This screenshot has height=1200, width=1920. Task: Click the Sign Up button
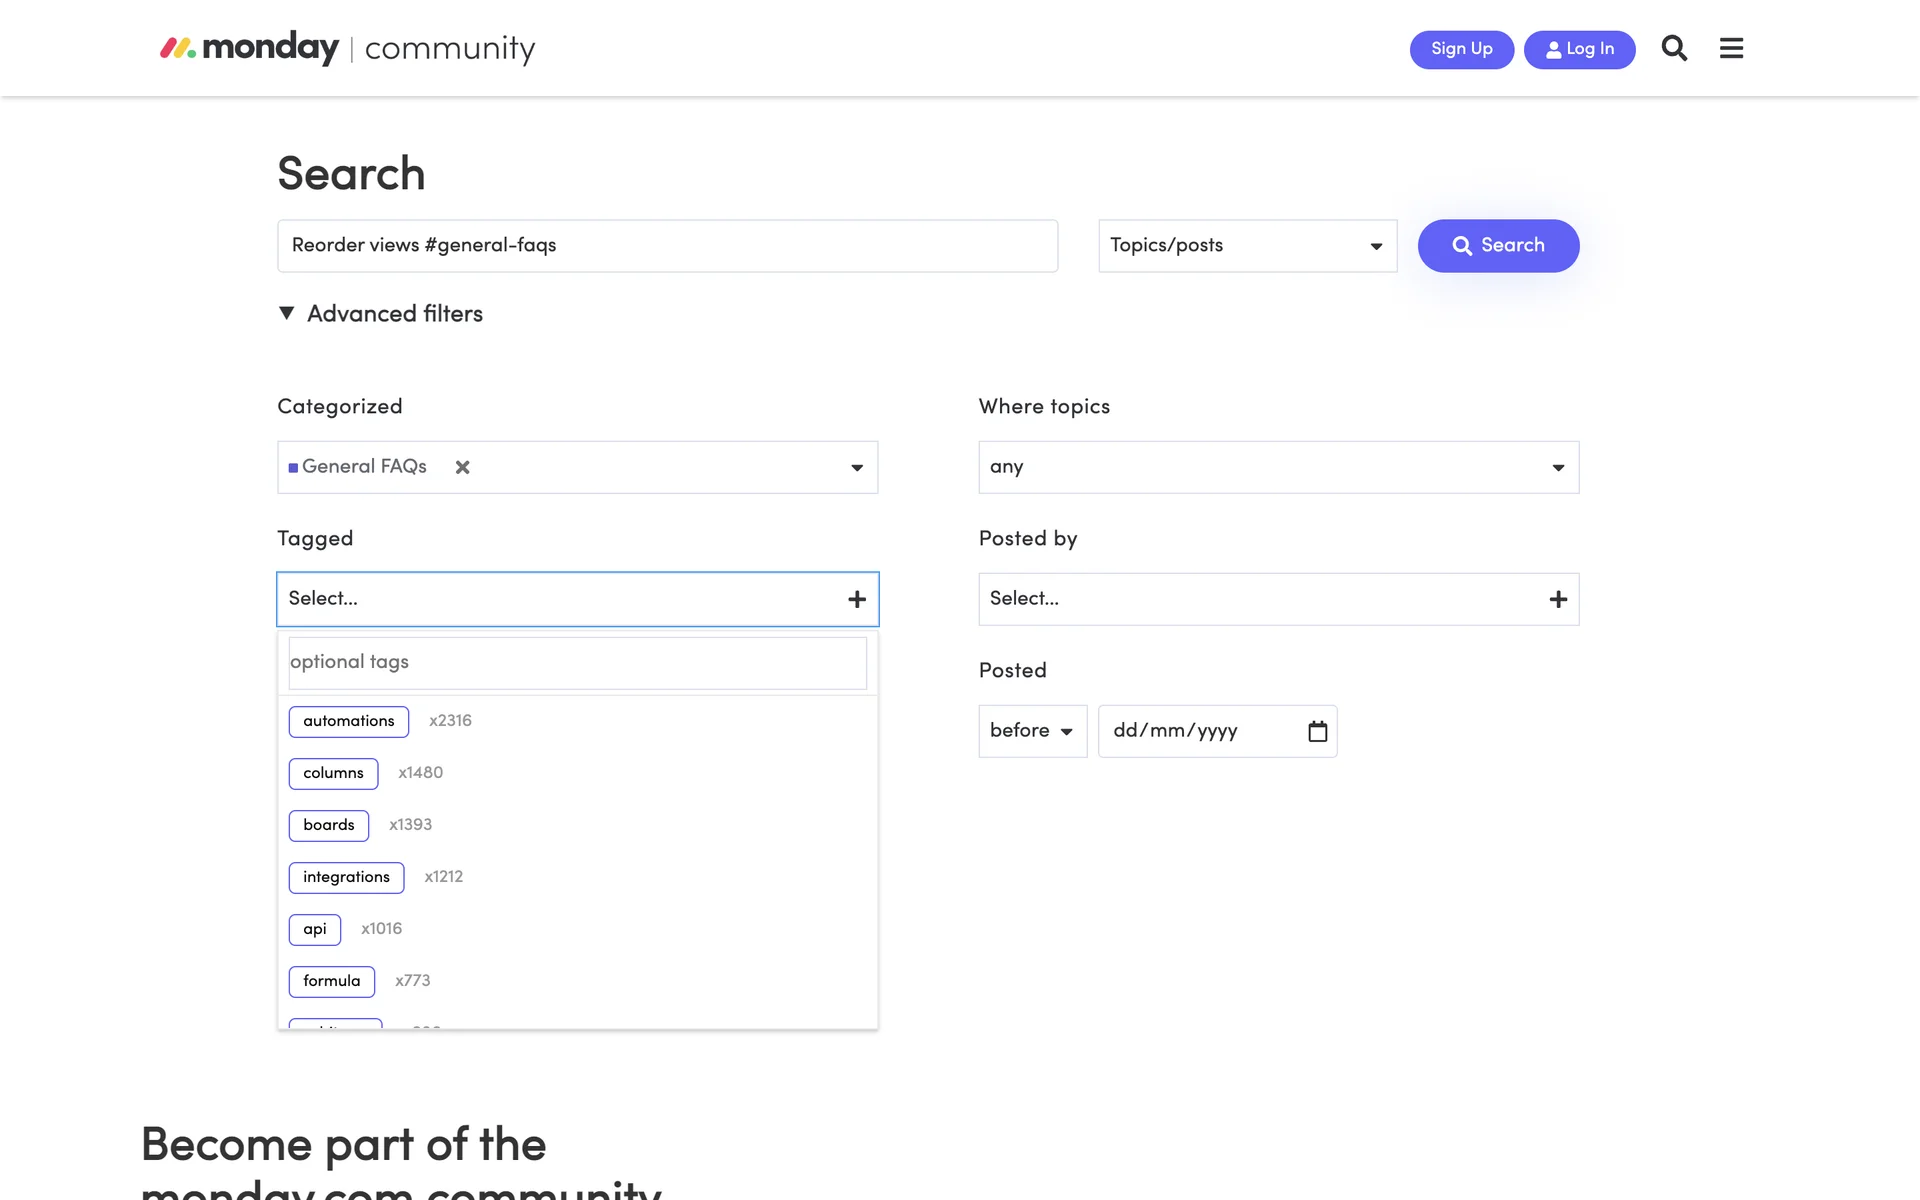[x=1461, y=49]
